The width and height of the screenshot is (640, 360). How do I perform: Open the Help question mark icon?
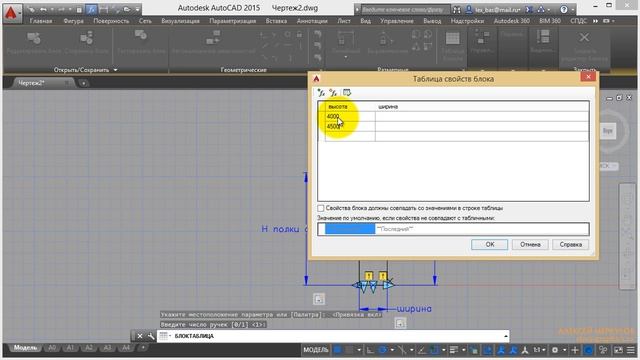pyautogui.click(x=564, y=9)
